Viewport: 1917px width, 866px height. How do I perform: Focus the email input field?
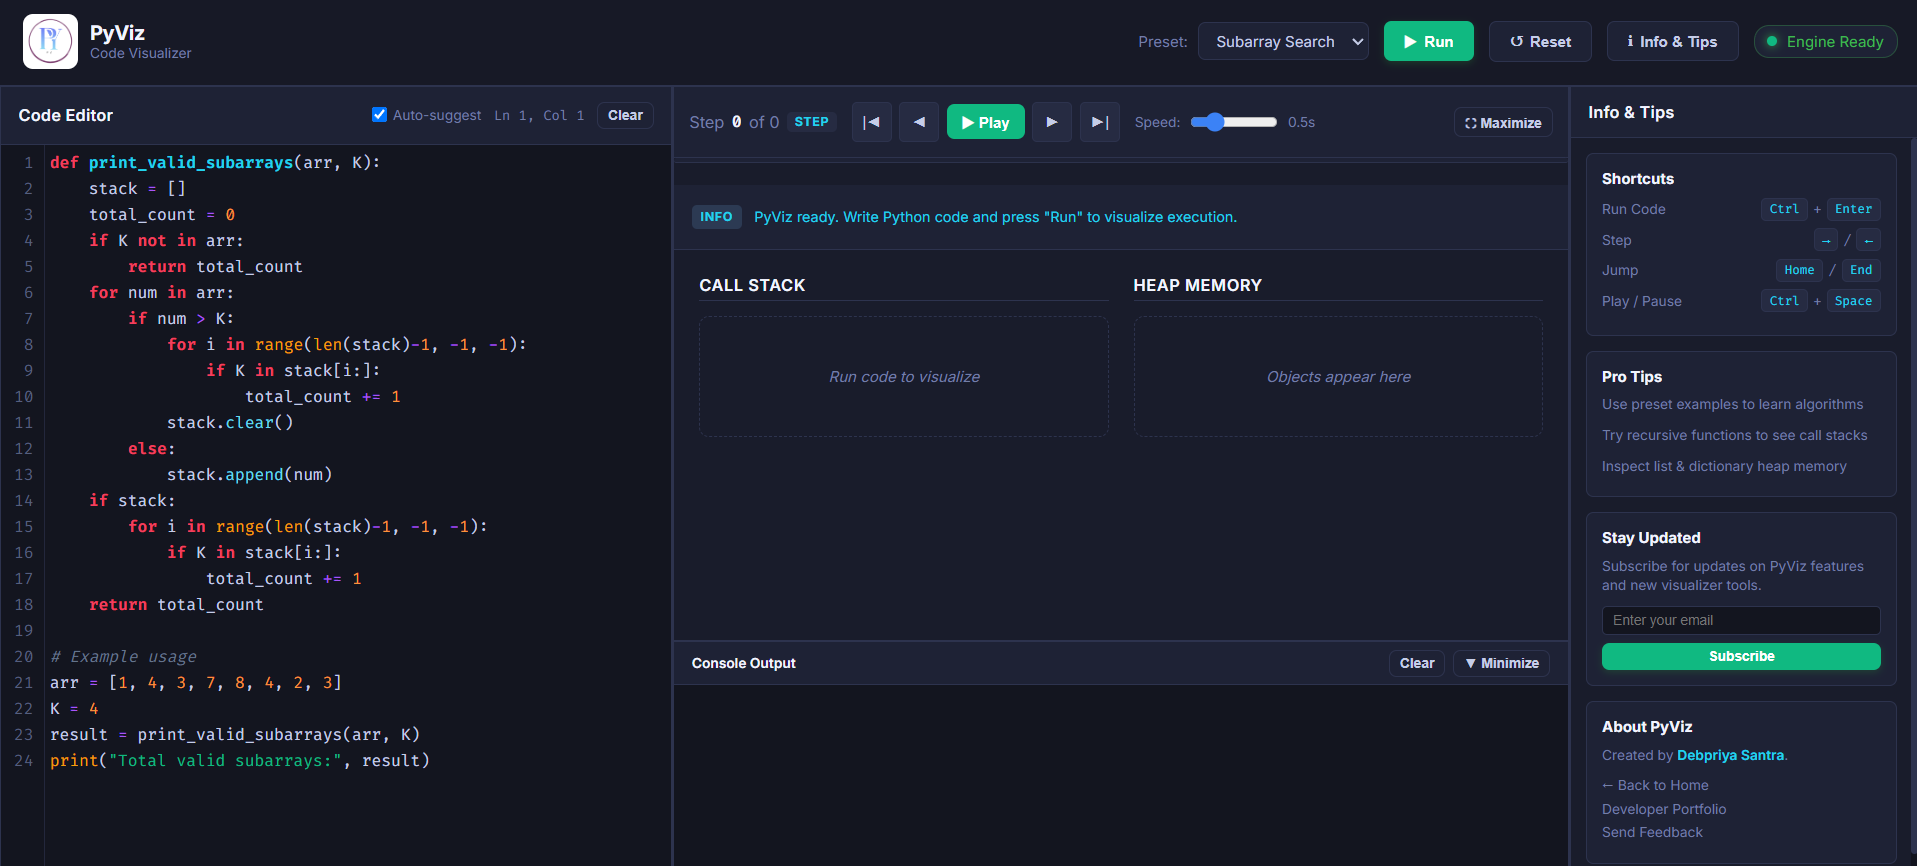click(1741, 620)
